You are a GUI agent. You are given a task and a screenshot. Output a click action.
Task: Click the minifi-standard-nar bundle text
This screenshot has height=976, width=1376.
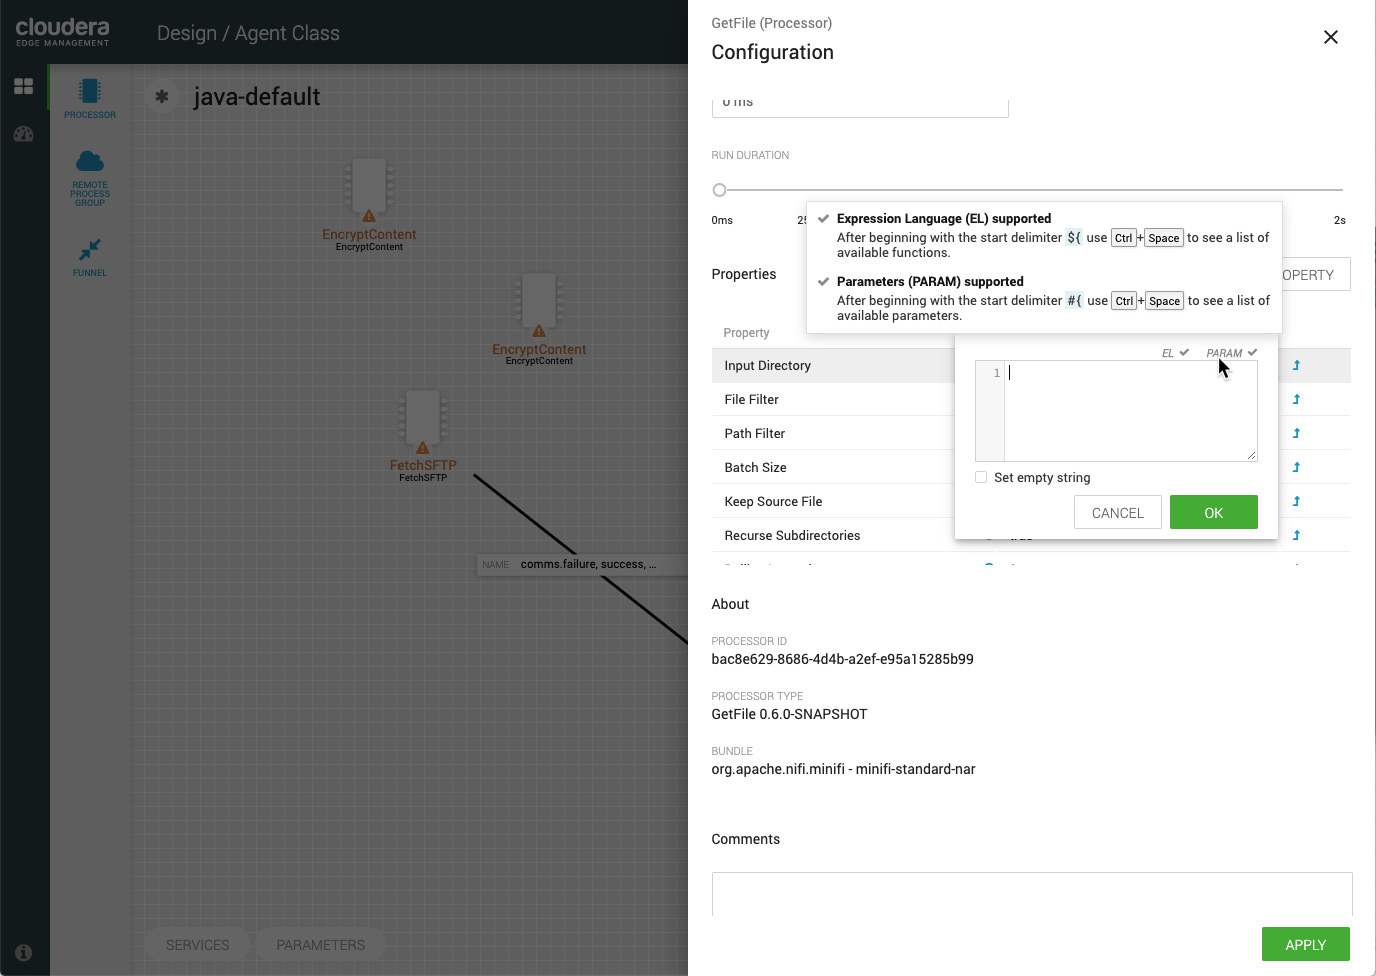(843, 769)
